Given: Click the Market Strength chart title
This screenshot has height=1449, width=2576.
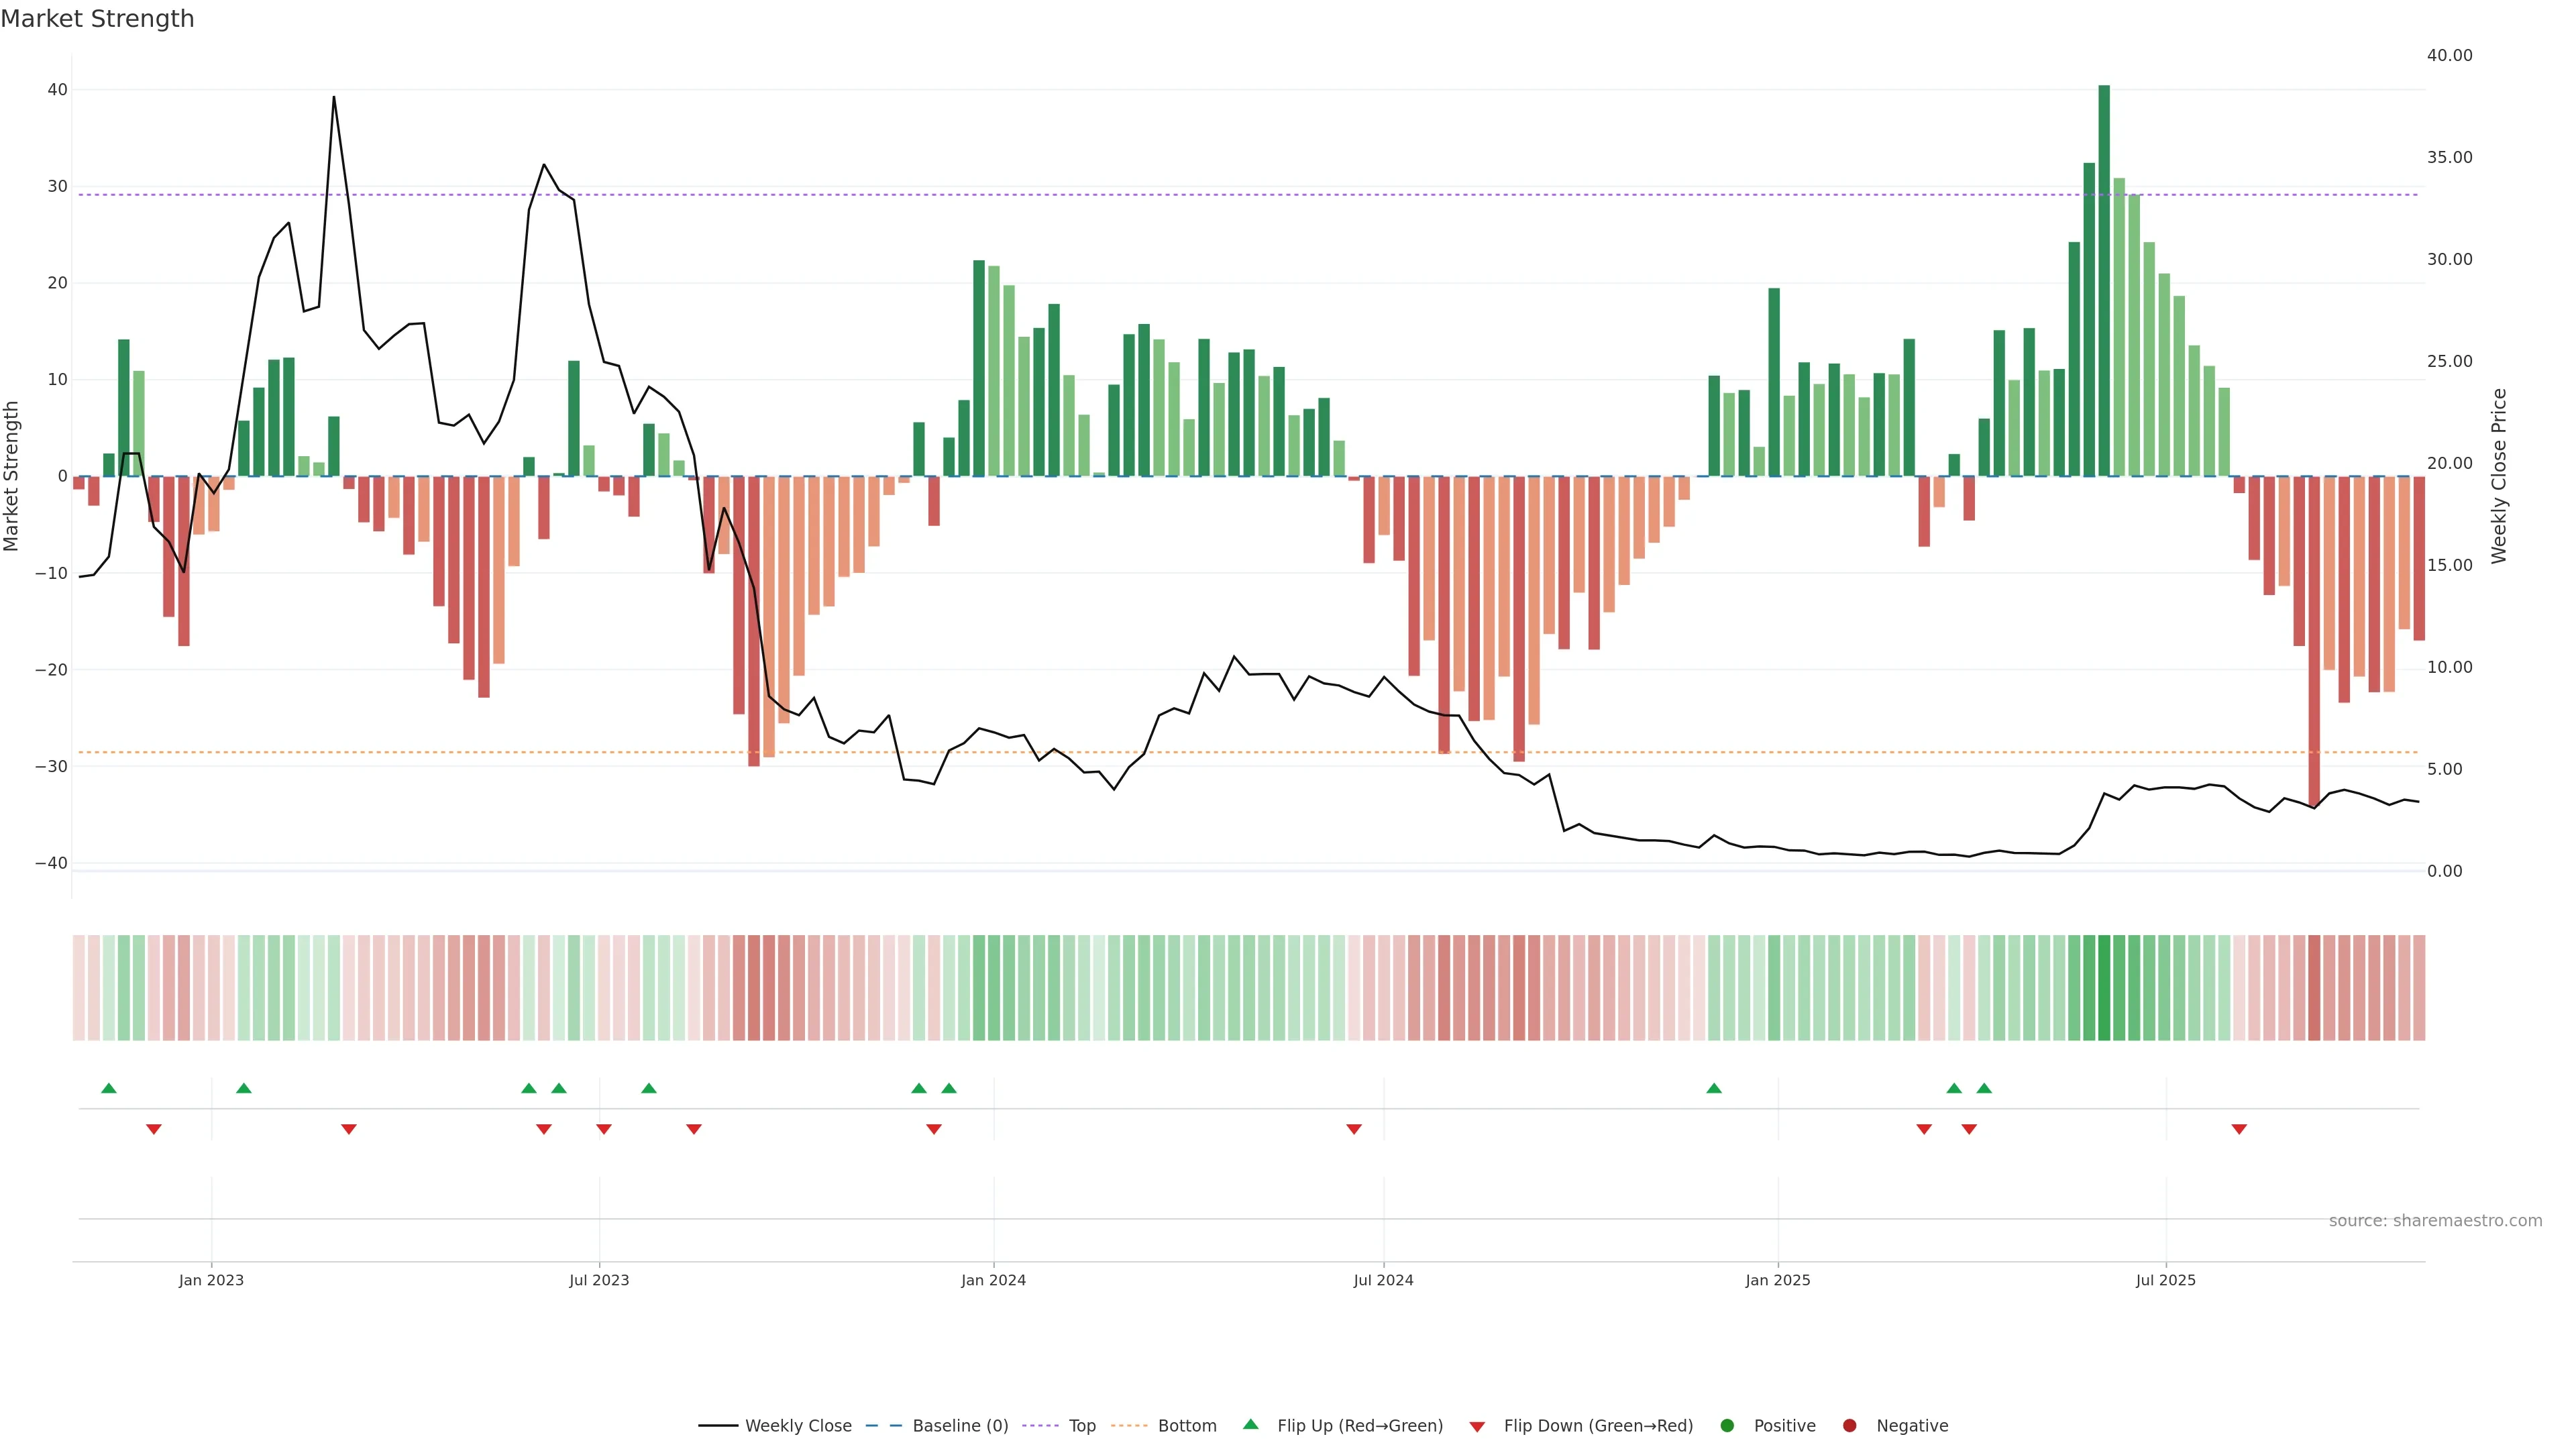Looking at the screenshot, I should pos(97,19).
